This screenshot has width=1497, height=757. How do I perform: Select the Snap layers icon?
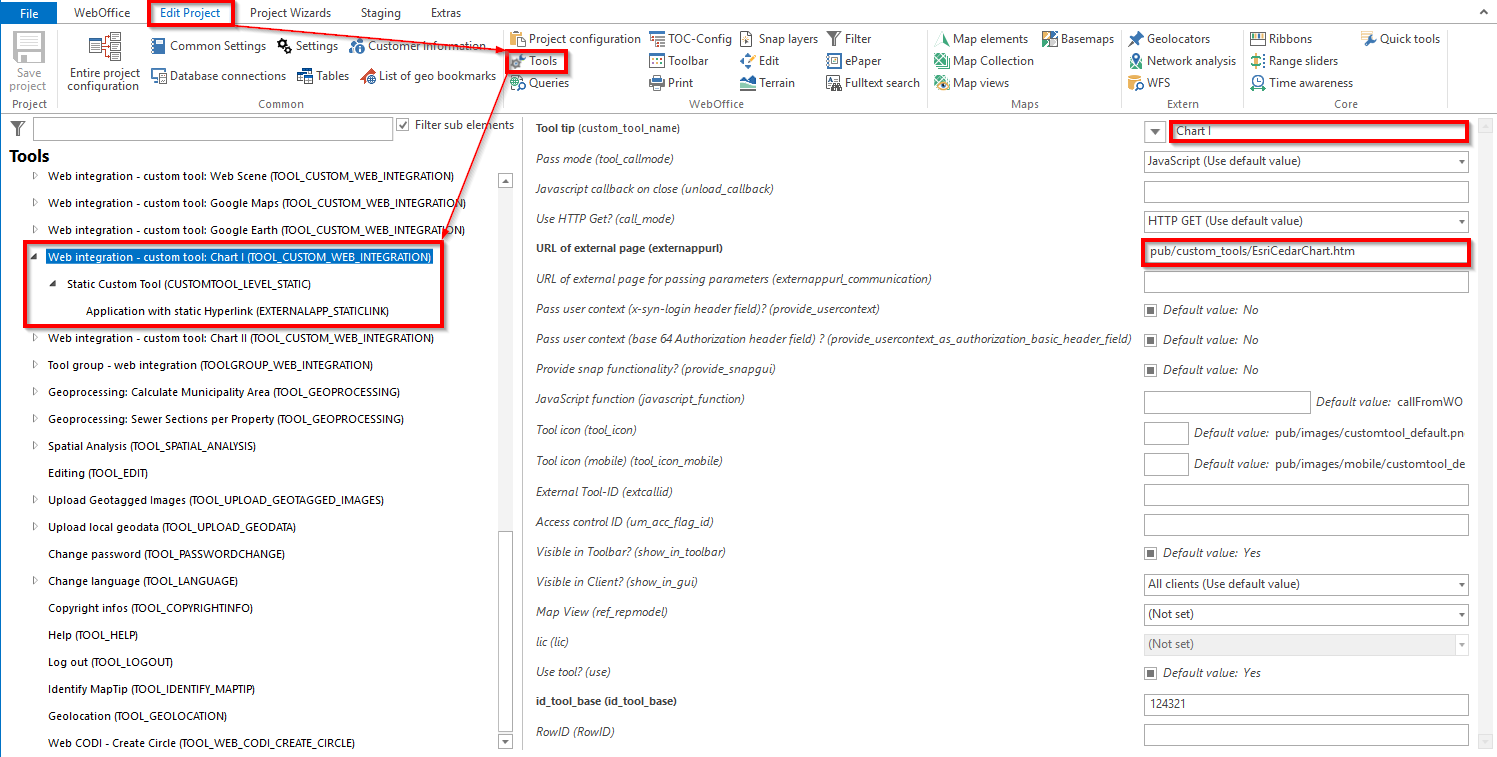click(779, 38)
